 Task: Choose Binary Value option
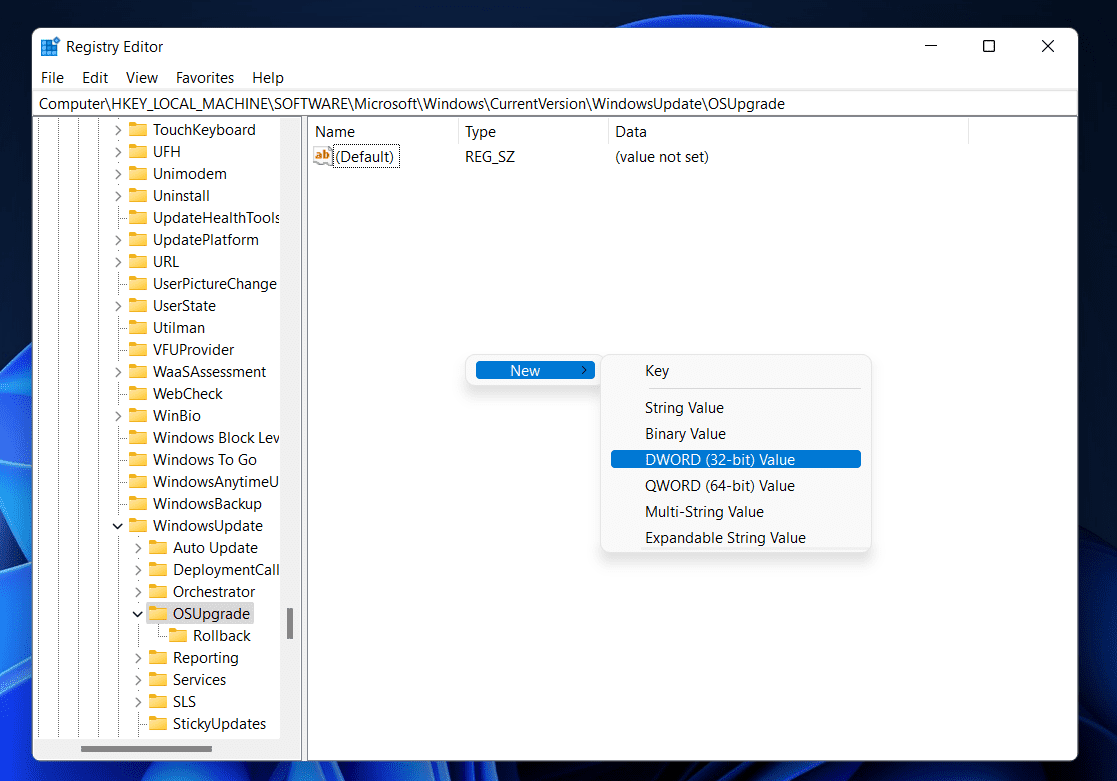(736, 434)
